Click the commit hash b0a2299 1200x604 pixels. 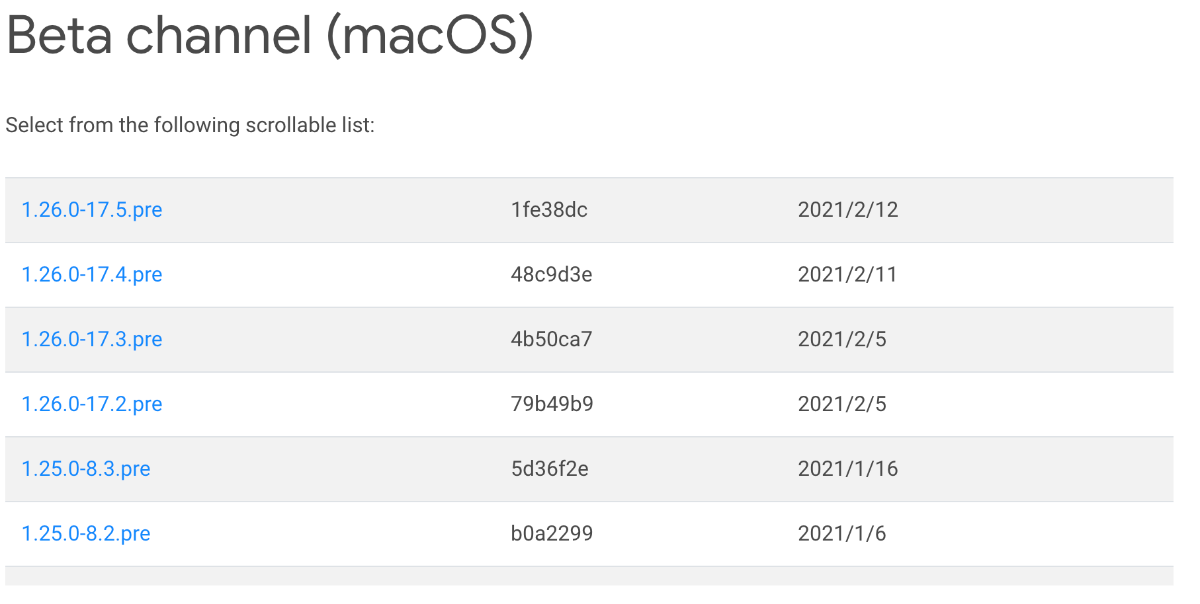551,533
